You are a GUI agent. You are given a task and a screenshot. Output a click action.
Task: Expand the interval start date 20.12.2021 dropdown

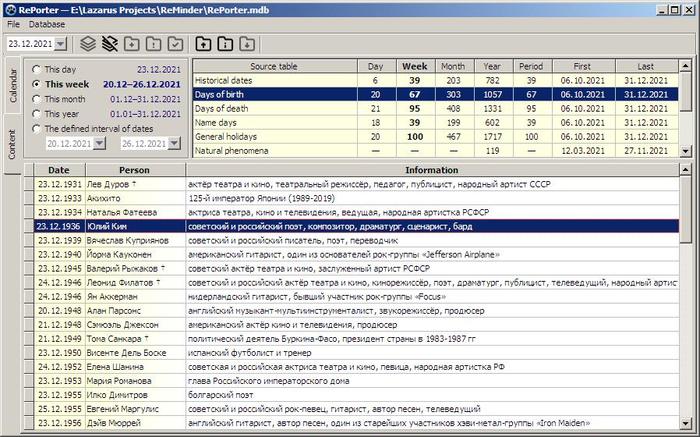pyautogui.click(x=98, y=144)
